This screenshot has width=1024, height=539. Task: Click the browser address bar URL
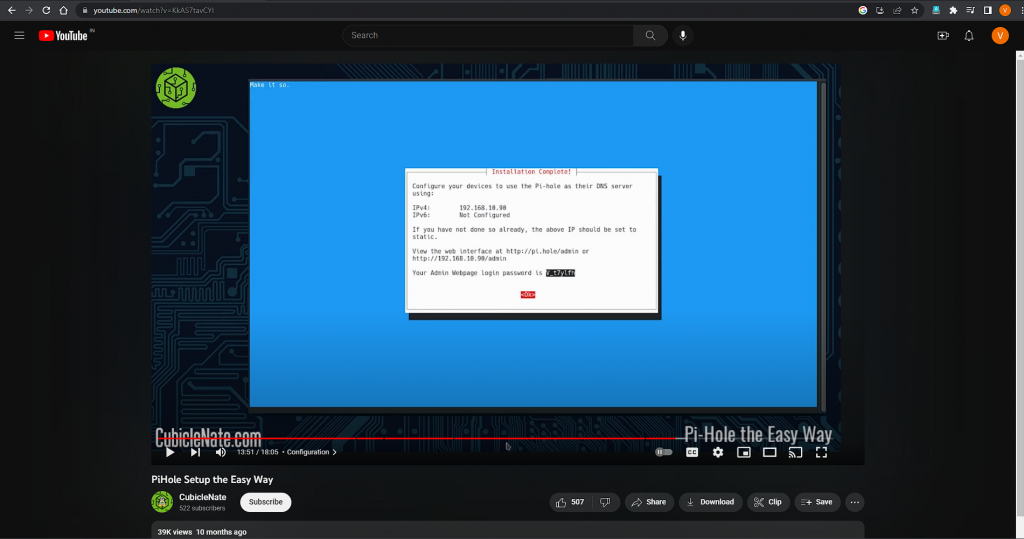[x=153, y=10]
